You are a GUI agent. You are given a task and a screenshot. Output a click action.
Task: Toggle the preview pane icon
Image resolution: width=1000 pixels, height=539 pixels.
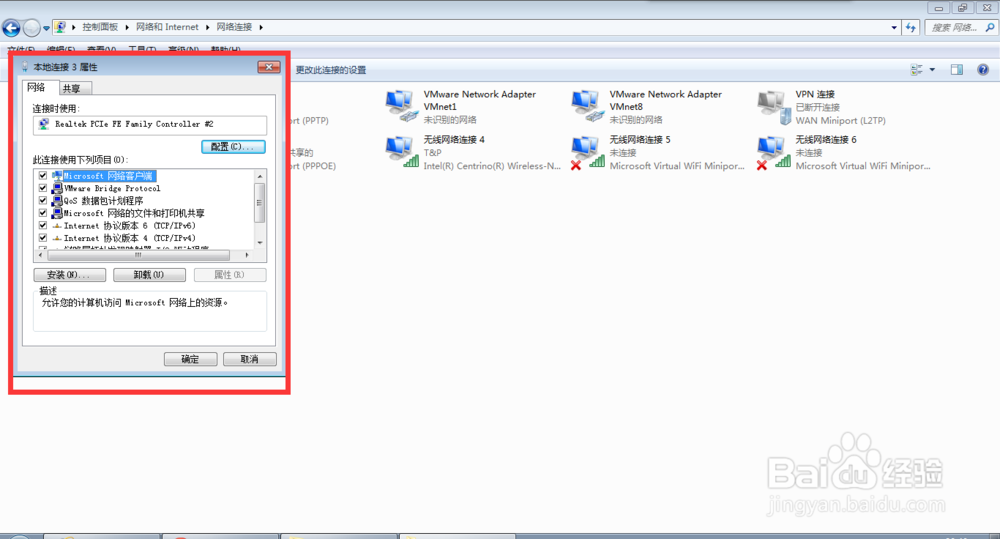point(957,70)
